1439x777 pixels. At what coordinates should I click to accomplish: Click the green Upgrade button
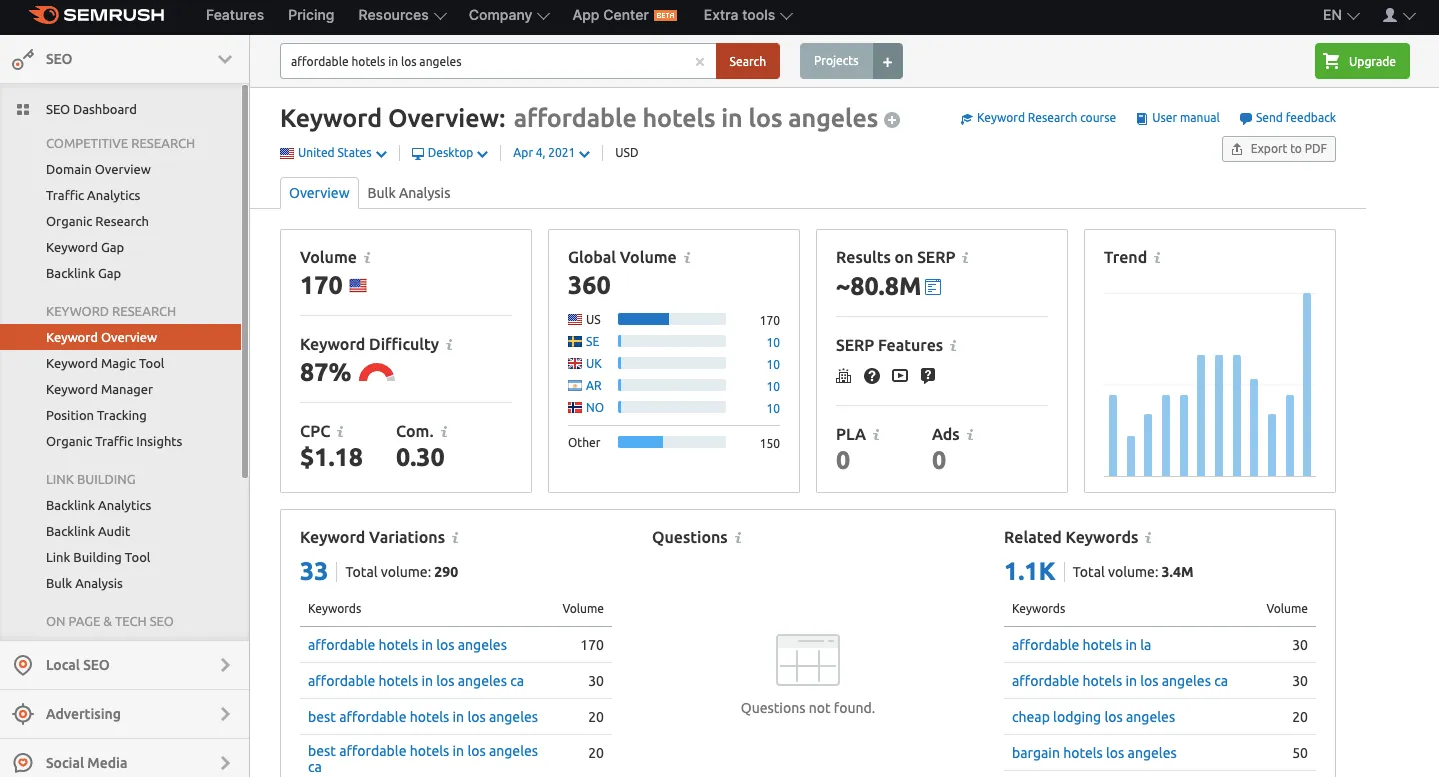pos(1361,62)
